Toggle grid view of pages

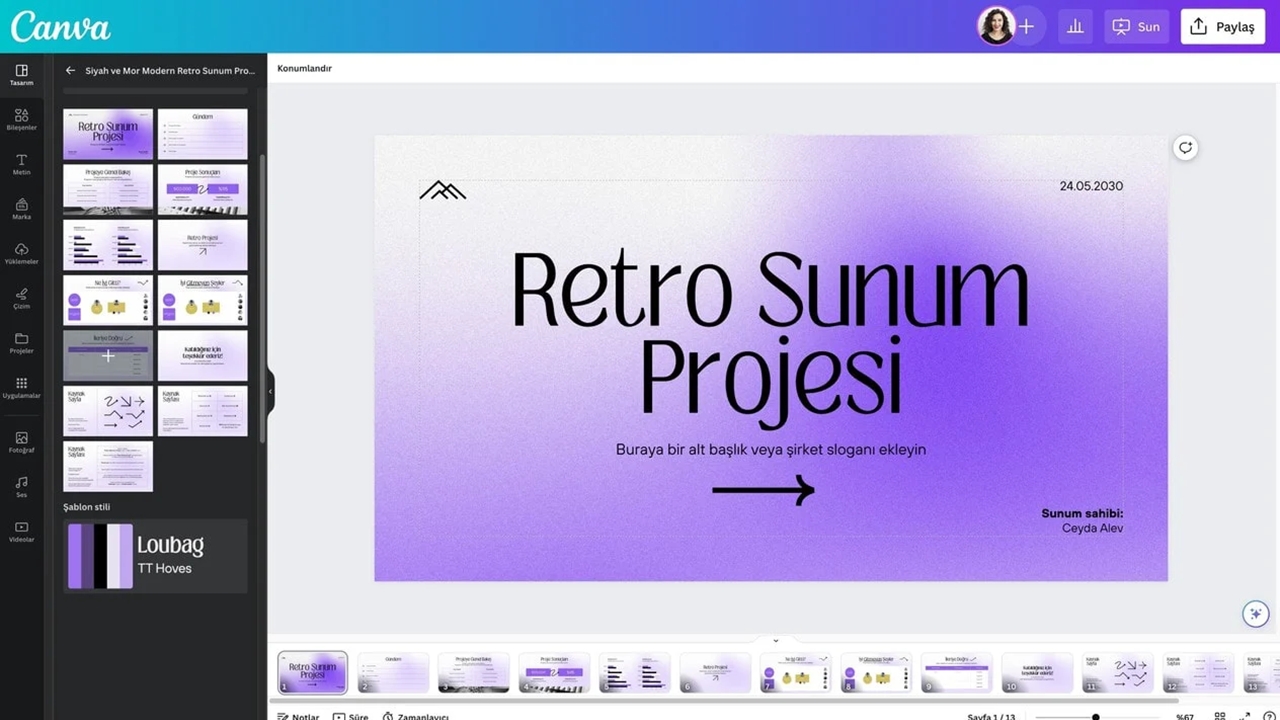click(x=1219, y=716)
